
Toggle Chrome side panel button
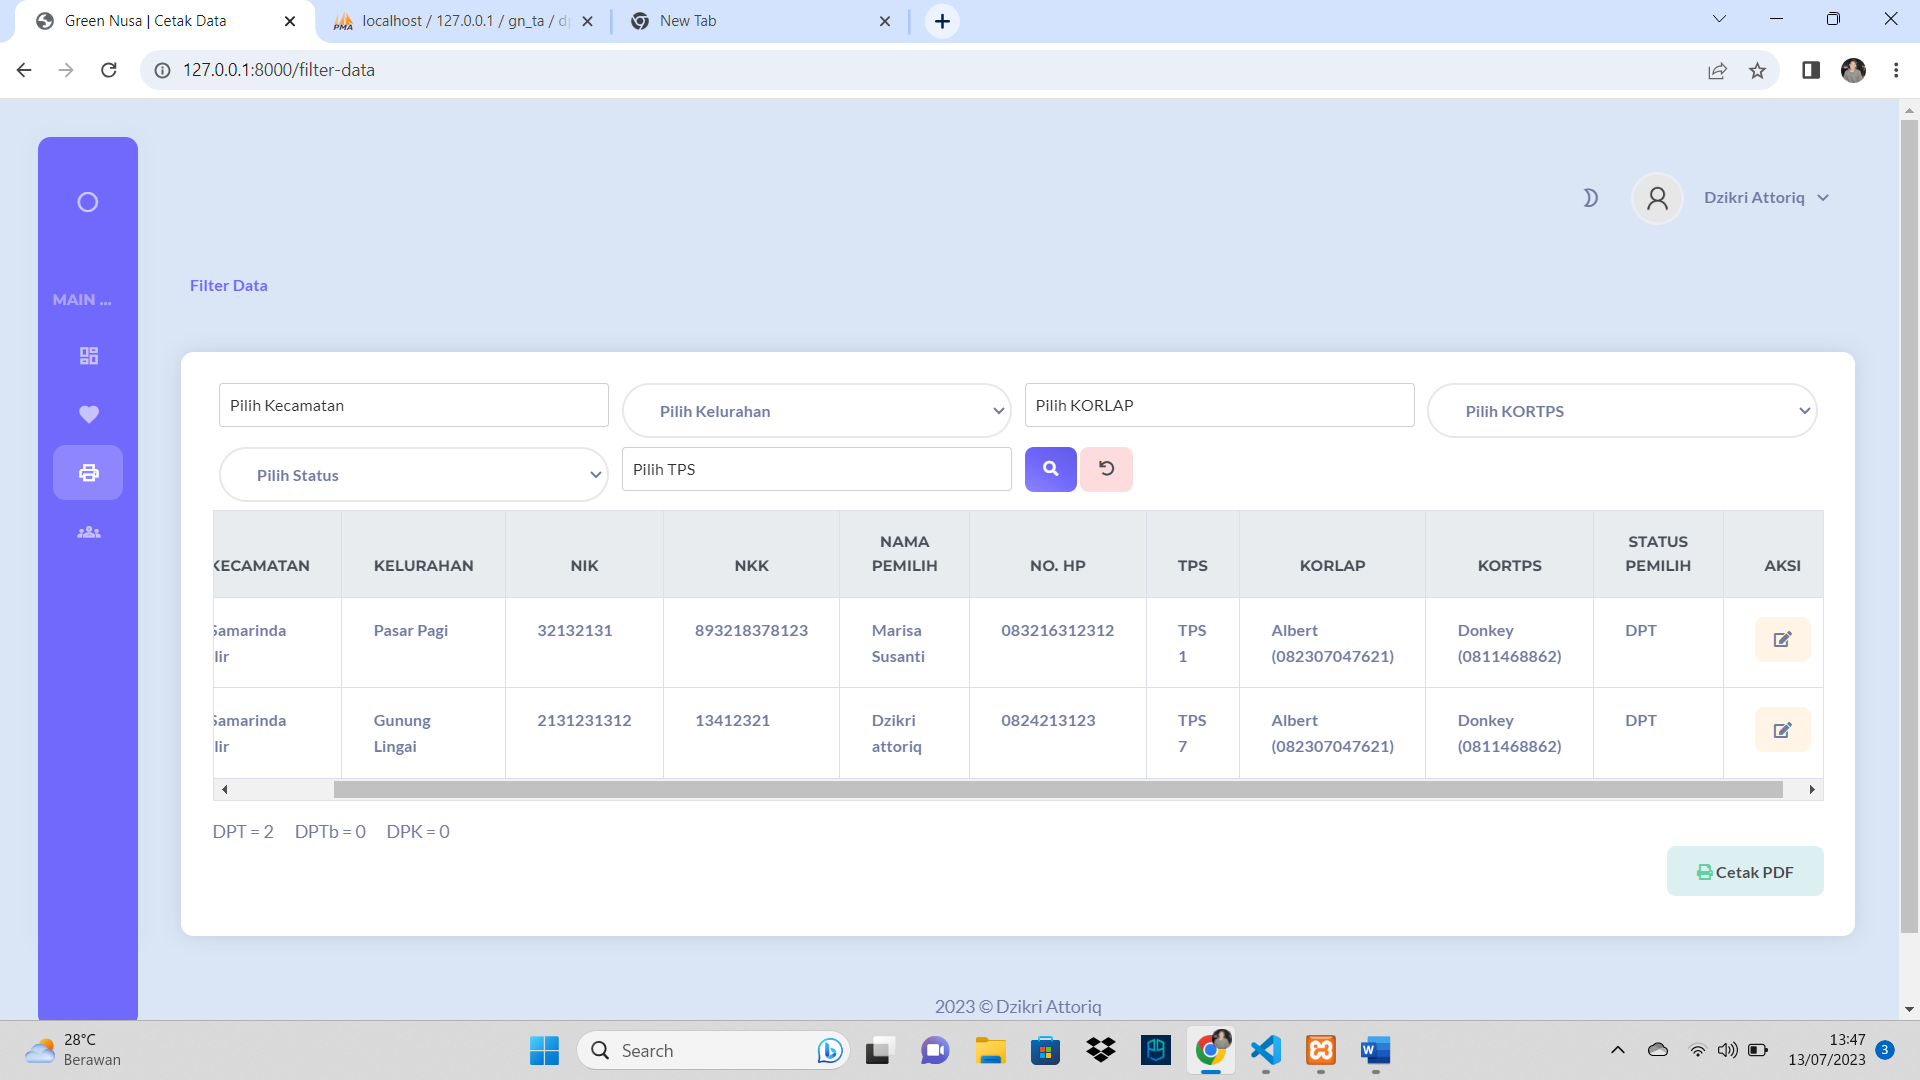1810,70
